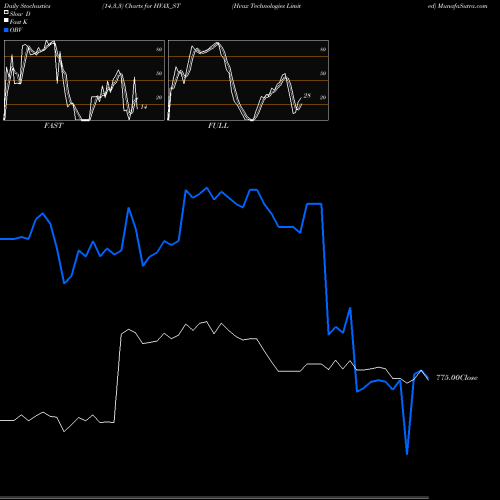Click the '(14,3,3) Charts for HVAX_ST' heading
Image resolution: width=500 pixels, height=500 pixels.
[141, 6]
